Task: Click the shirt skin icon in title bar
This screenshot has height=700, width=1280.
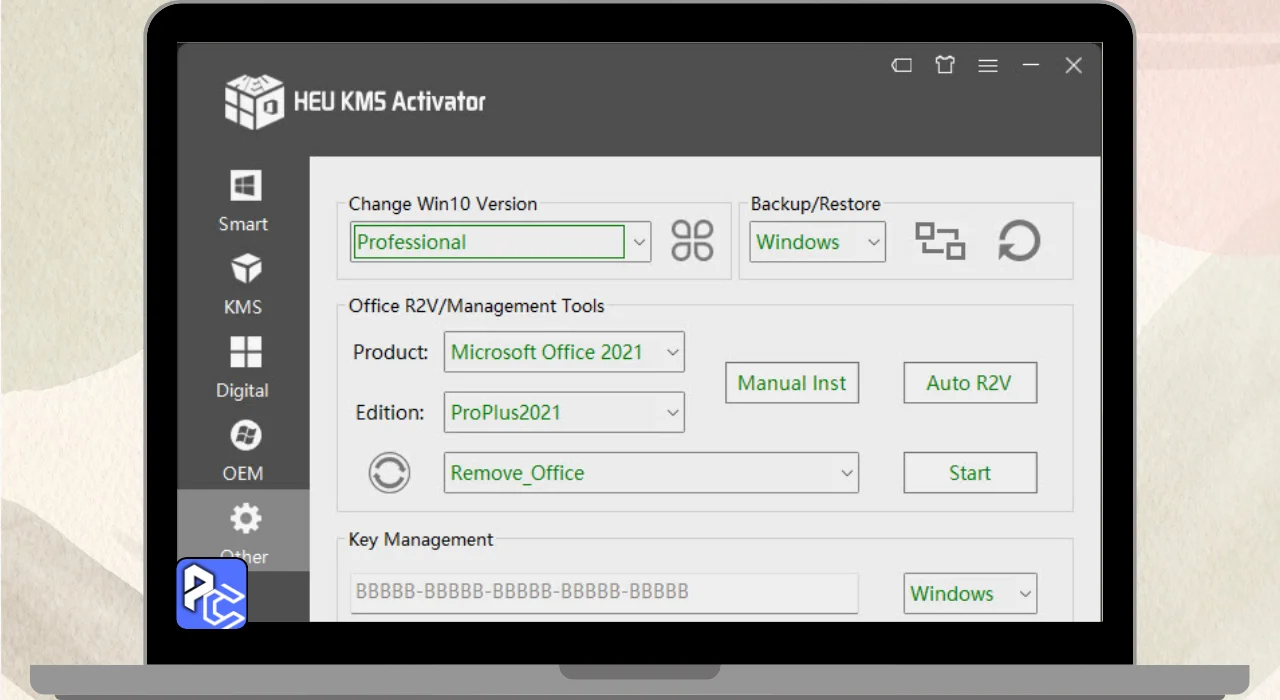Action: [945, 65]
